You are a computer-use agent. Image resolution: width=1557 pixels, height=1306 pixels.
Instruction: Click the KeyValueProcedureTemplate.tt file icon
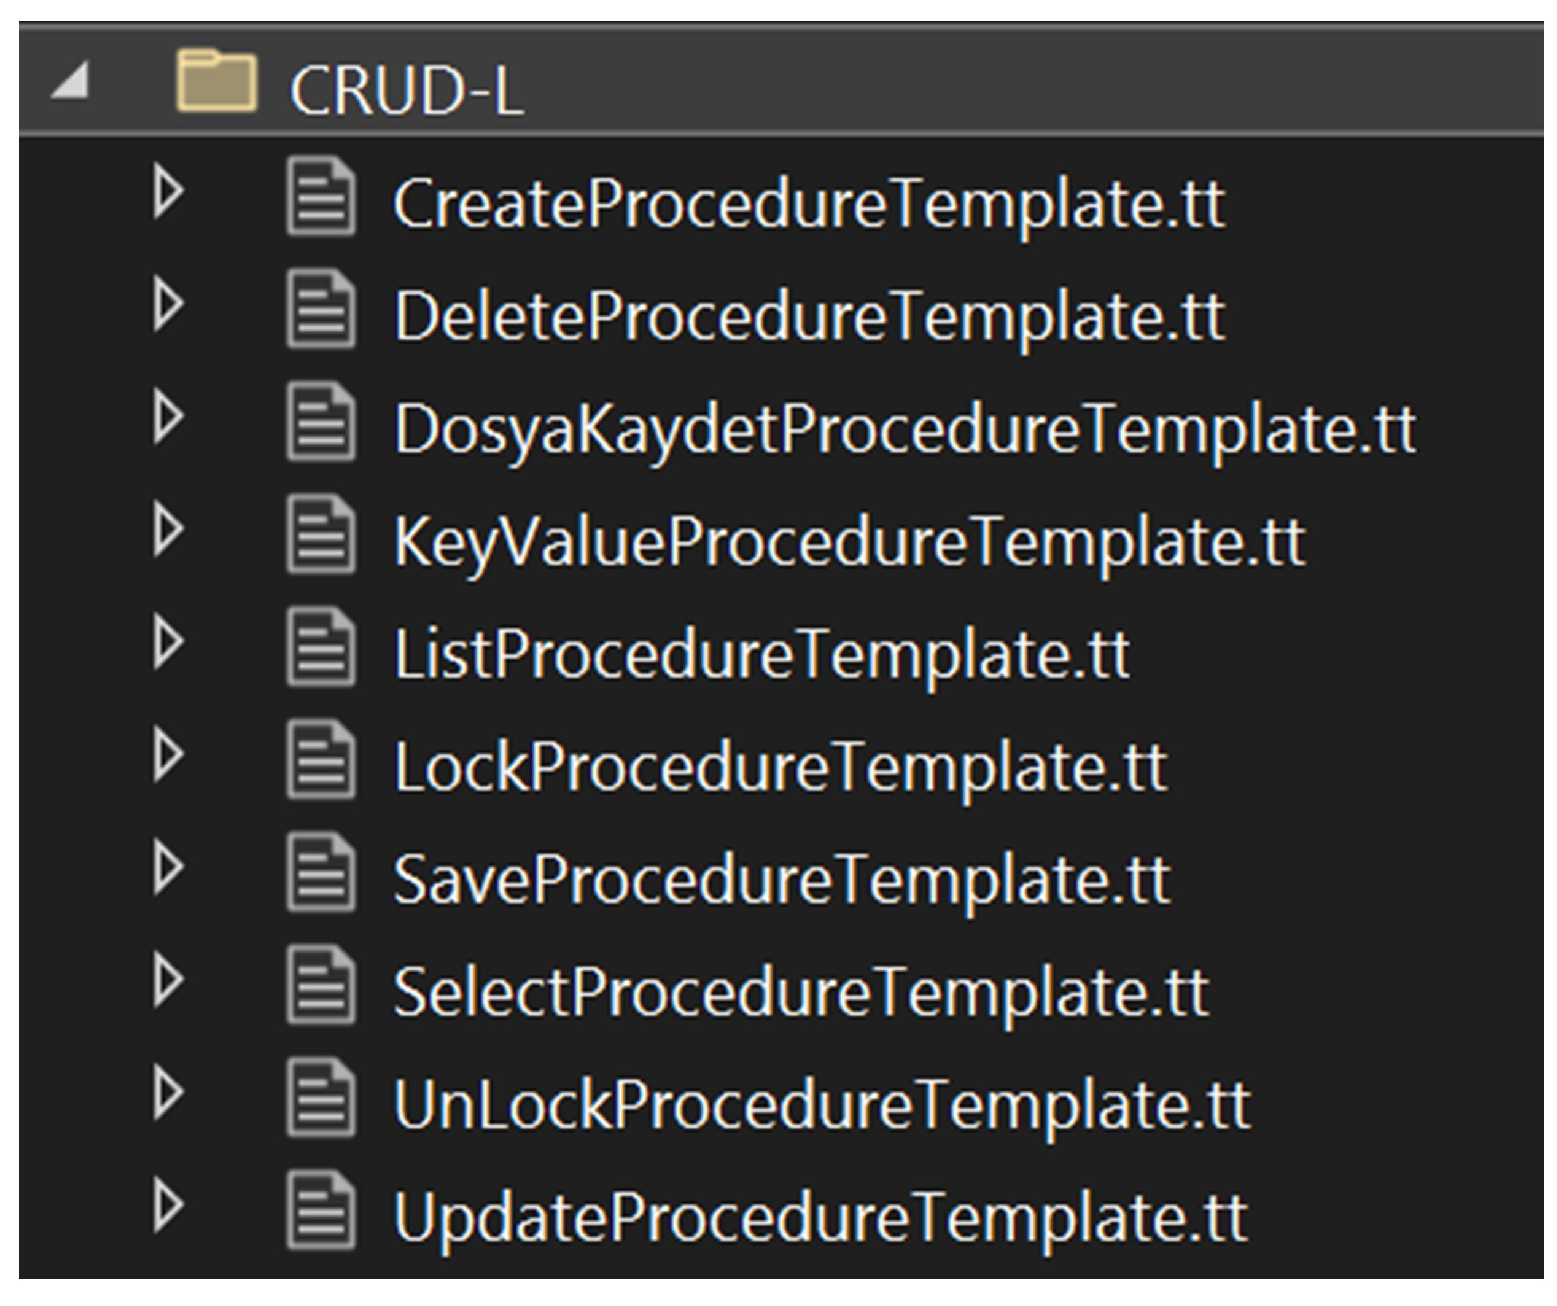[x=321, y=535]
